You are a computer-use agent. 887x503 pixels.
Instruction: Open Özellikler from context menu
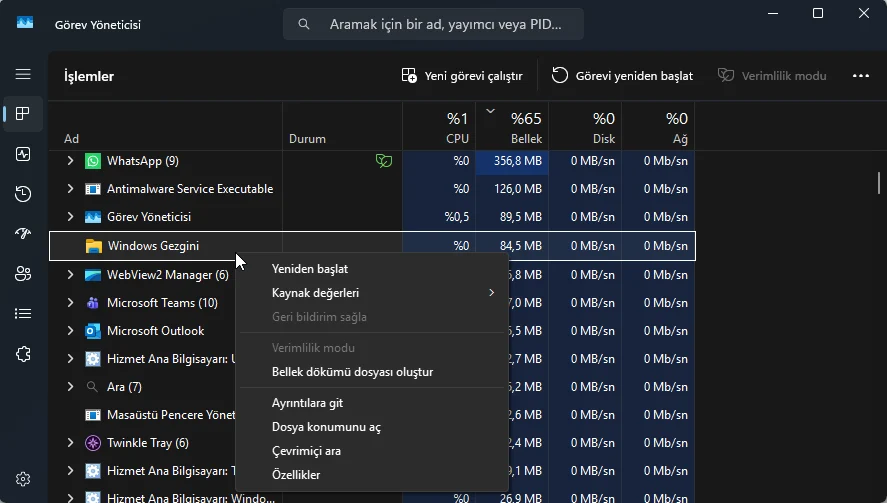point(371,475)
